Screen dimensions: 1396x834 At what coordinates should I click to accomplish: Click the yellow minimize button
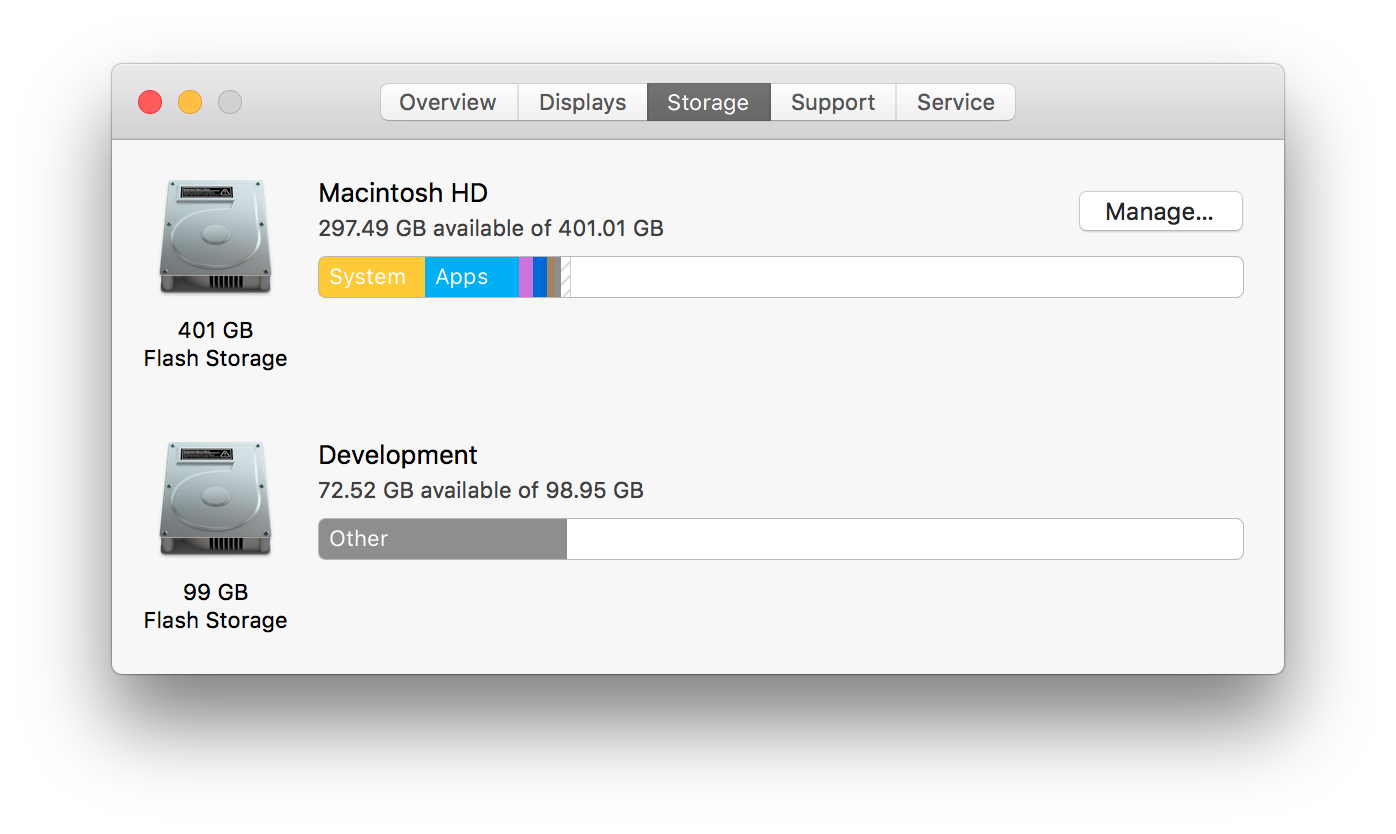tap(189, 101)
